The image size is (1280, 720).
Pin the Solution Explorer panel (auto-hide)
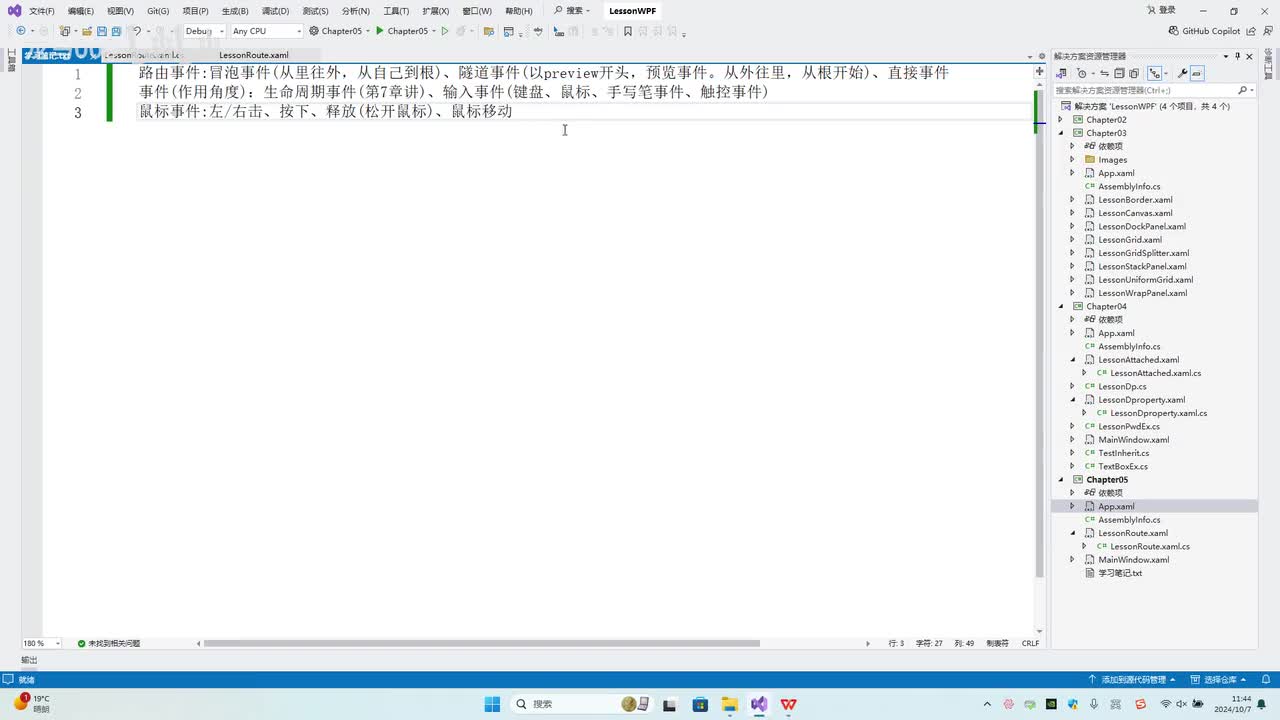(x=1237, y=56)
